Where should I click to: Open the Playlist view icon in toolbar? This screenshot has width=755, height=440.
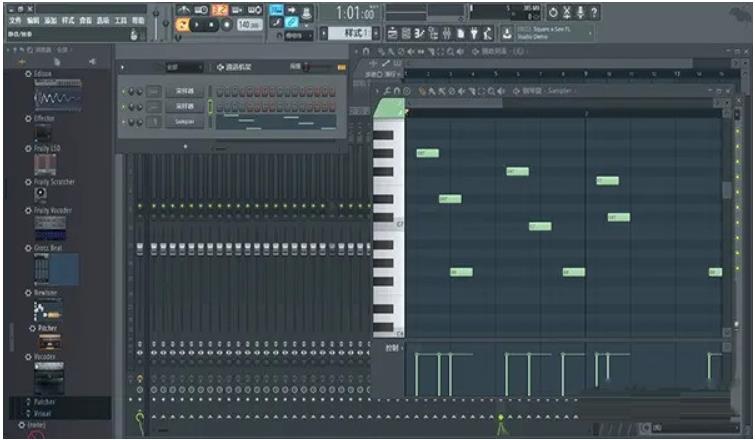[392, 33]
